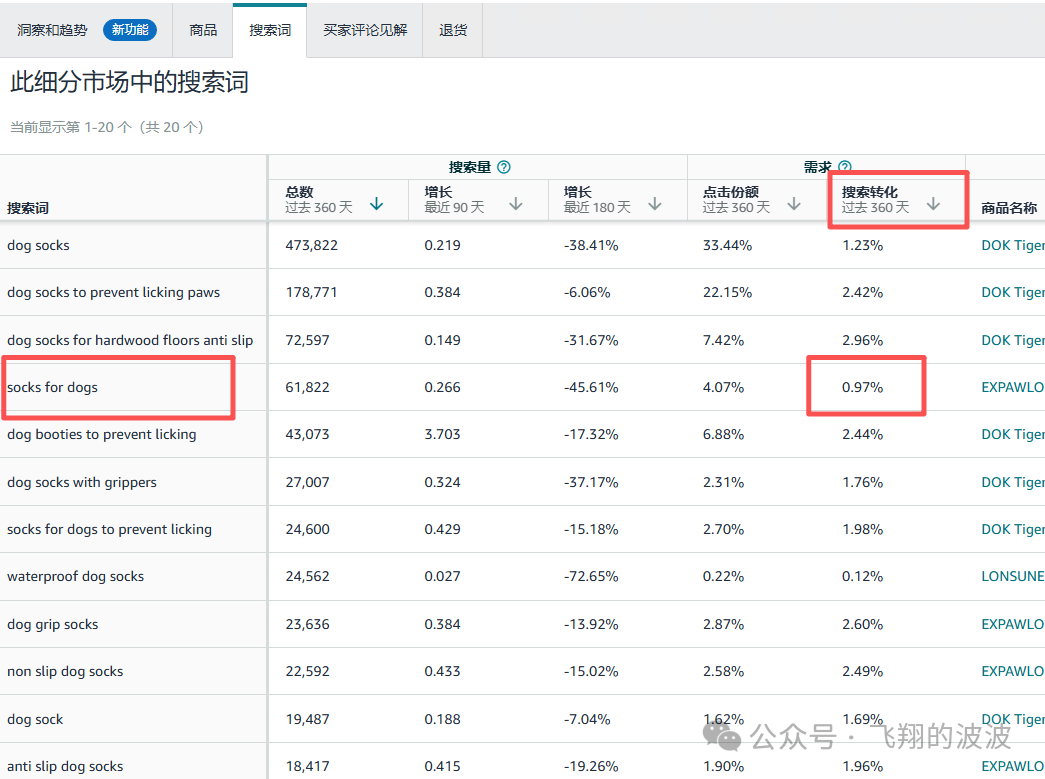Open the 退货 tab
The width and height of the screenshot is (1045, 779).
tap(452, 30)
